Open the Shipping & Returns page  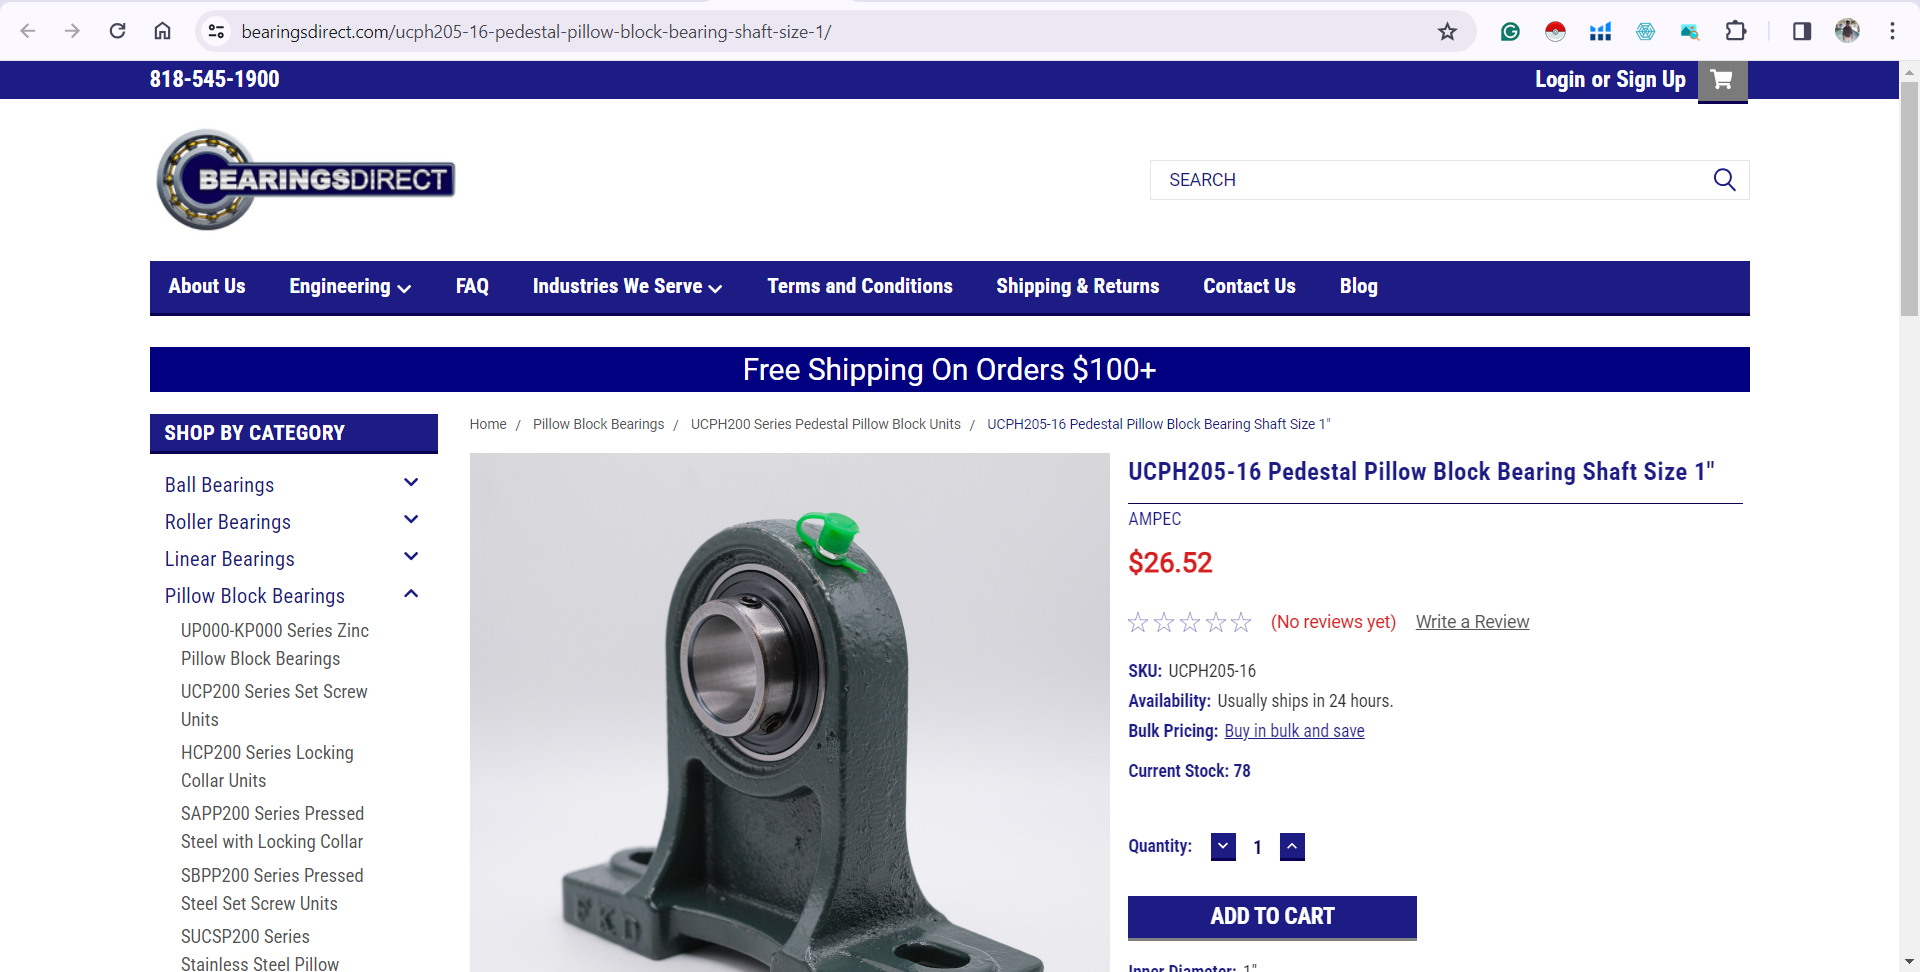(x=1077, y=286)
